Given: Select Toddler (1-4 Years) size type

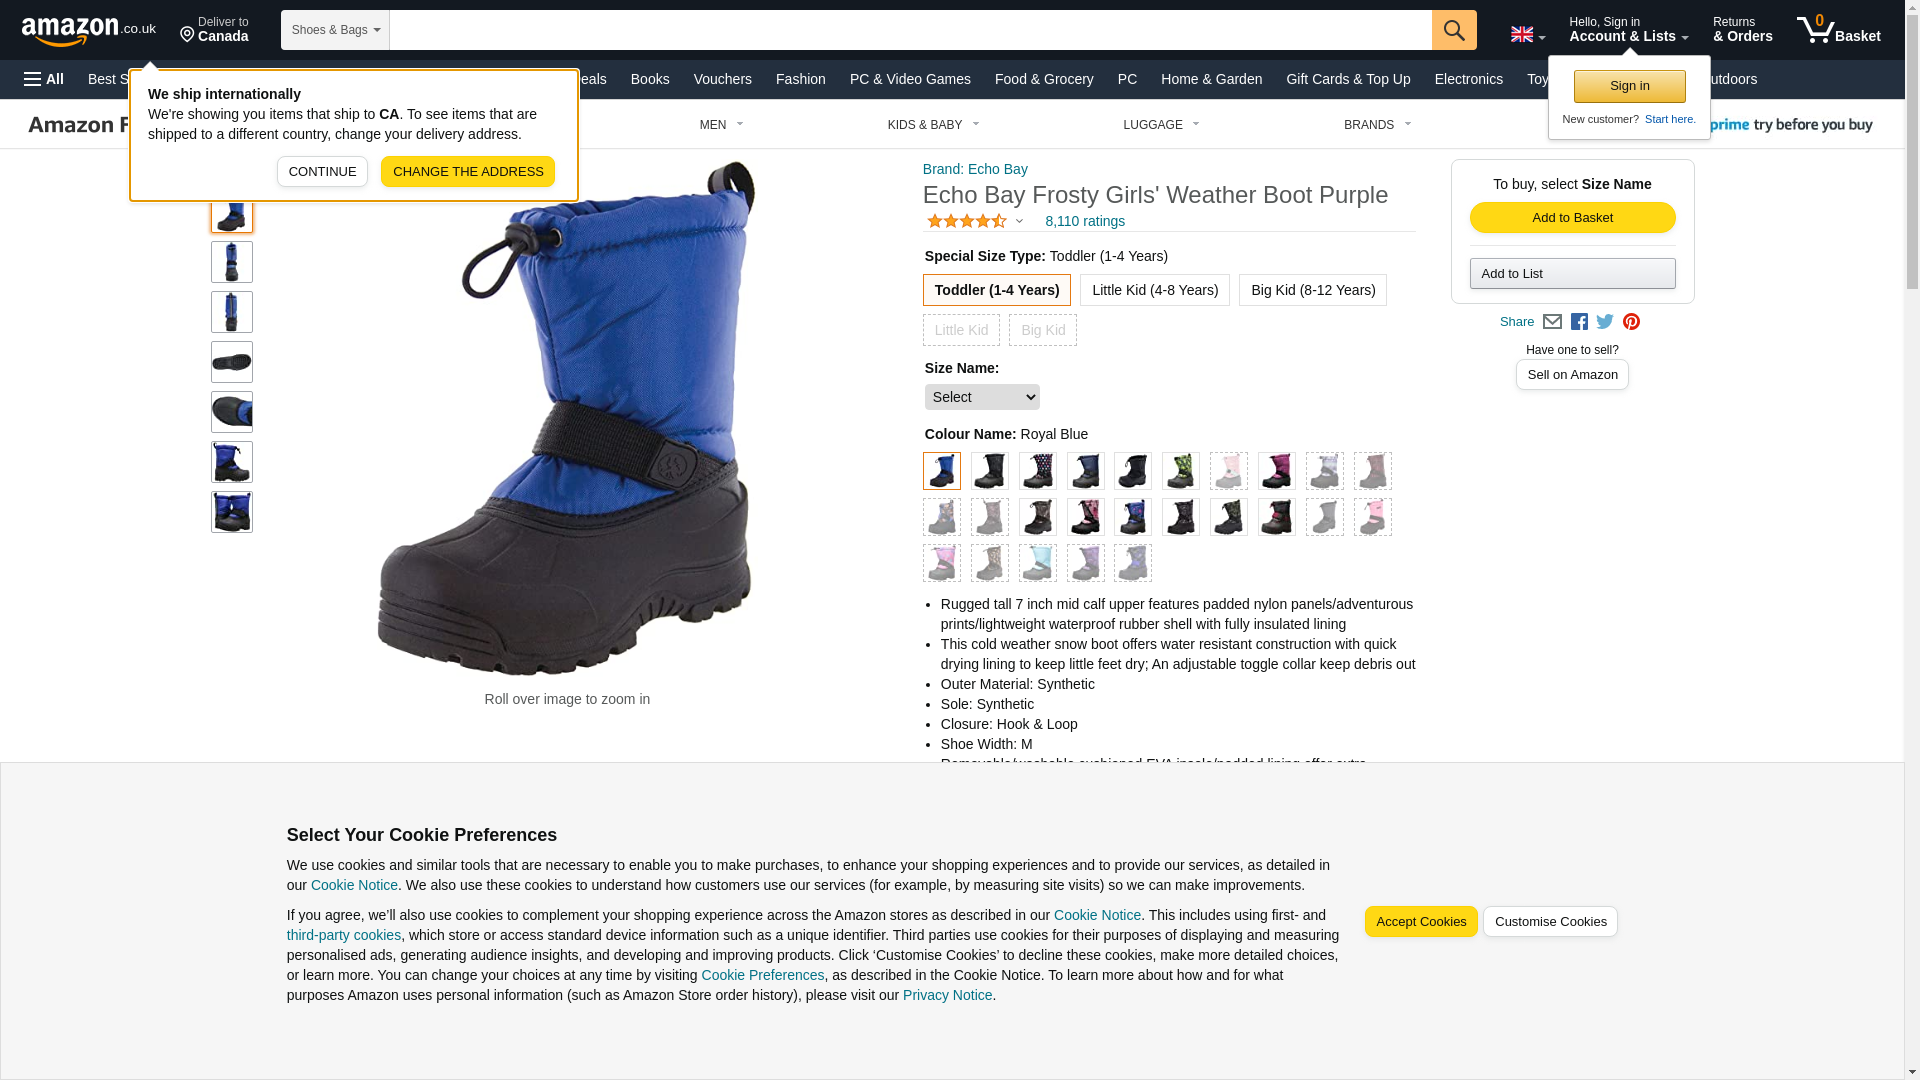Looking at the screenshot, I should point(997,290).
